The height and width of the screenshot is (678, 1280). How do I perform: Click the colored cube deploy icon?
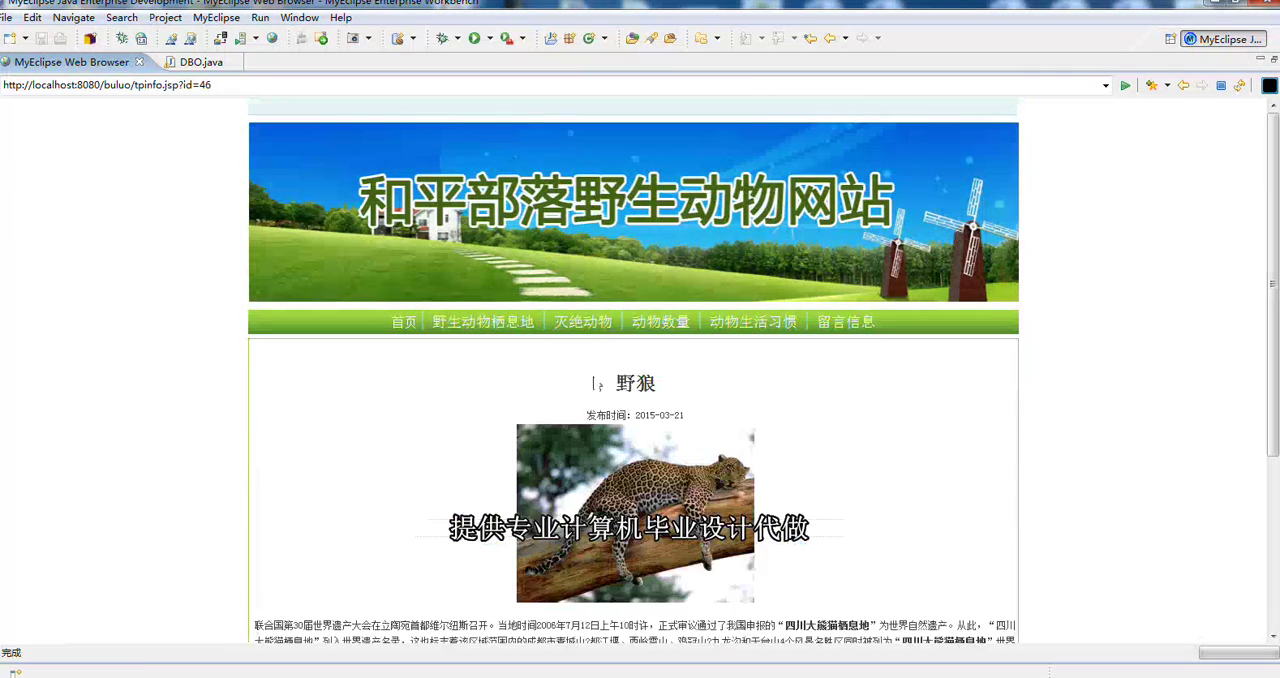point(90,38)
